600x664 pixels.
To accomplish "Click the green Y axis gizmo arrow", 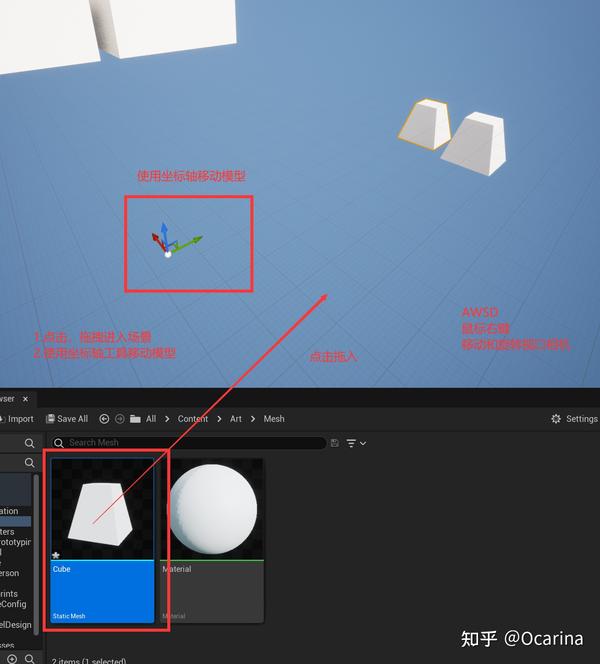I will point(188,243).
